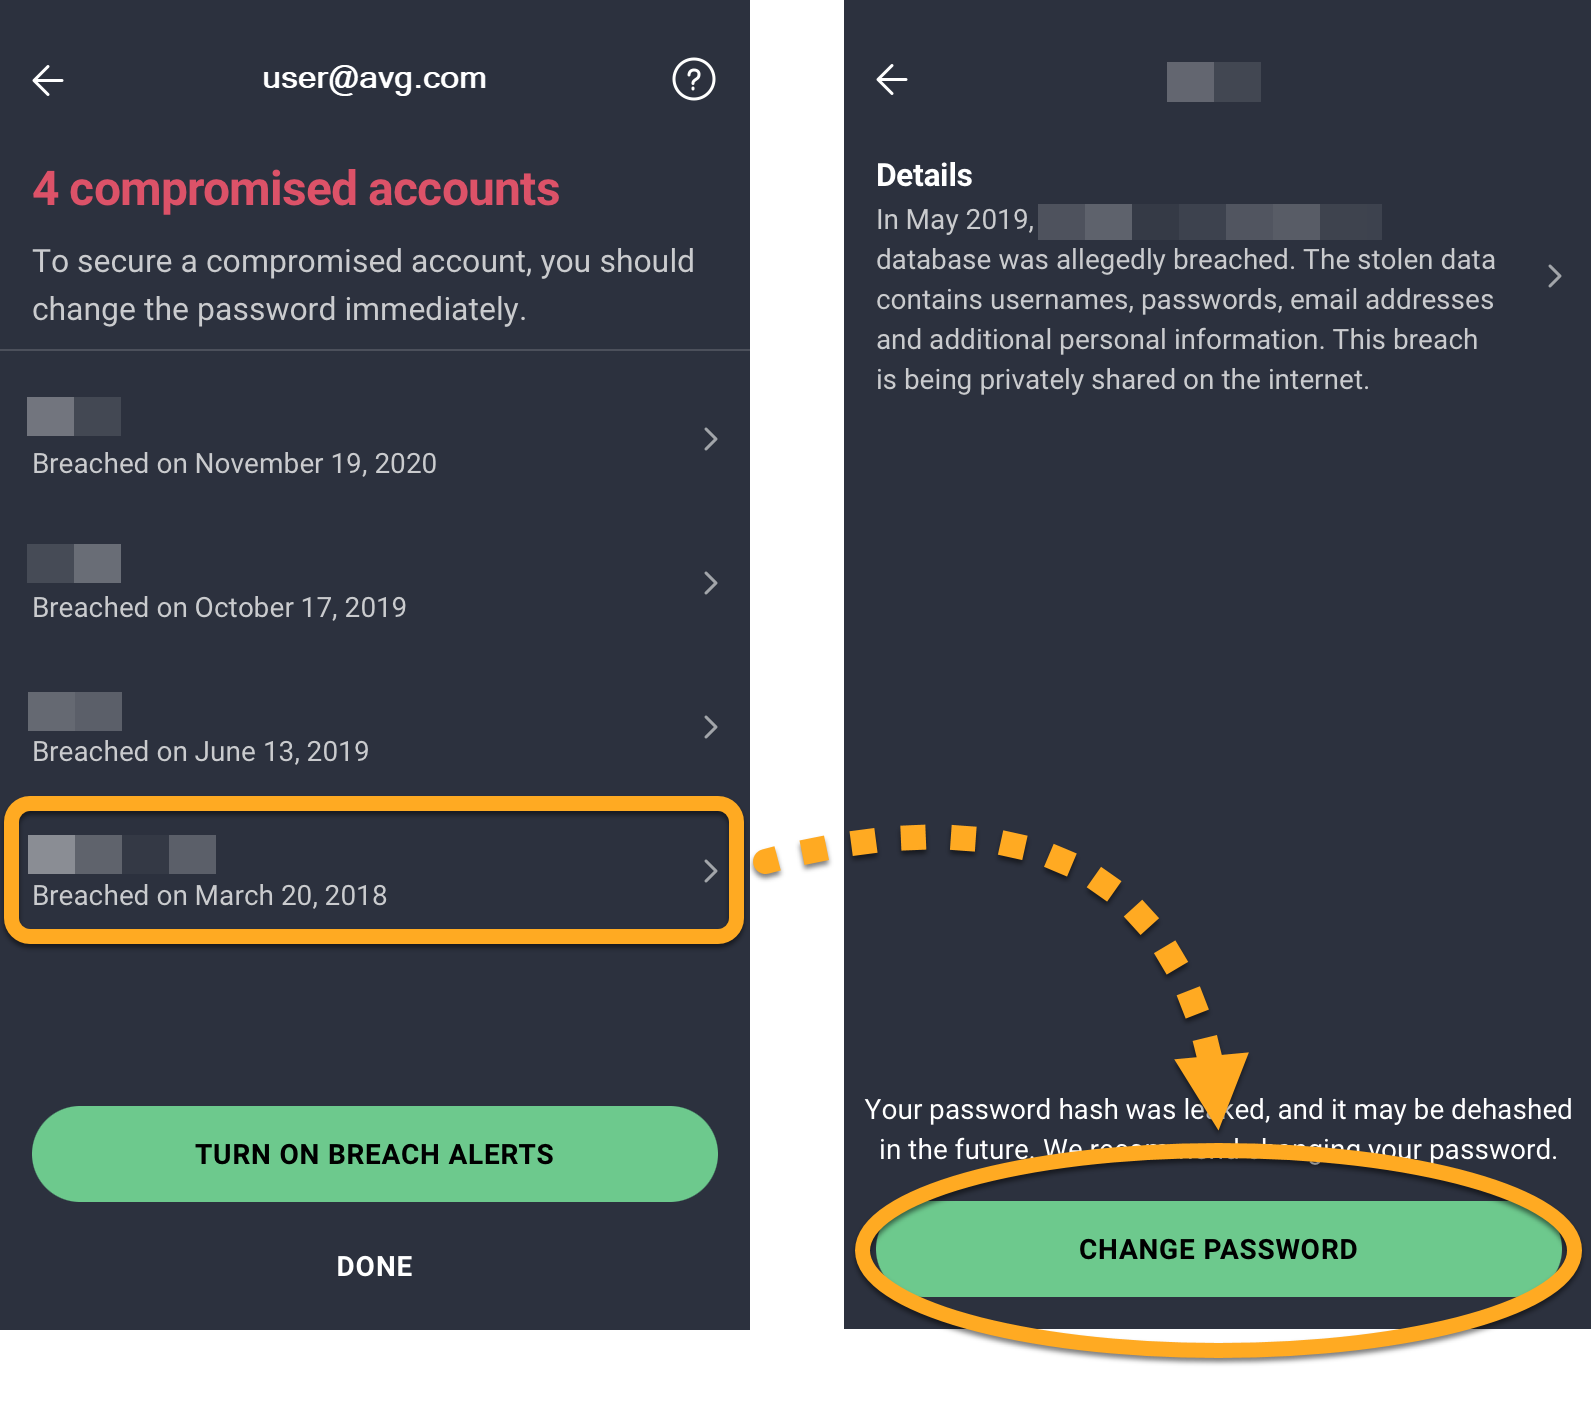Expand the June 13, 2019 breach chevron
The image size is (1591, 1401).
coord(710,727)
